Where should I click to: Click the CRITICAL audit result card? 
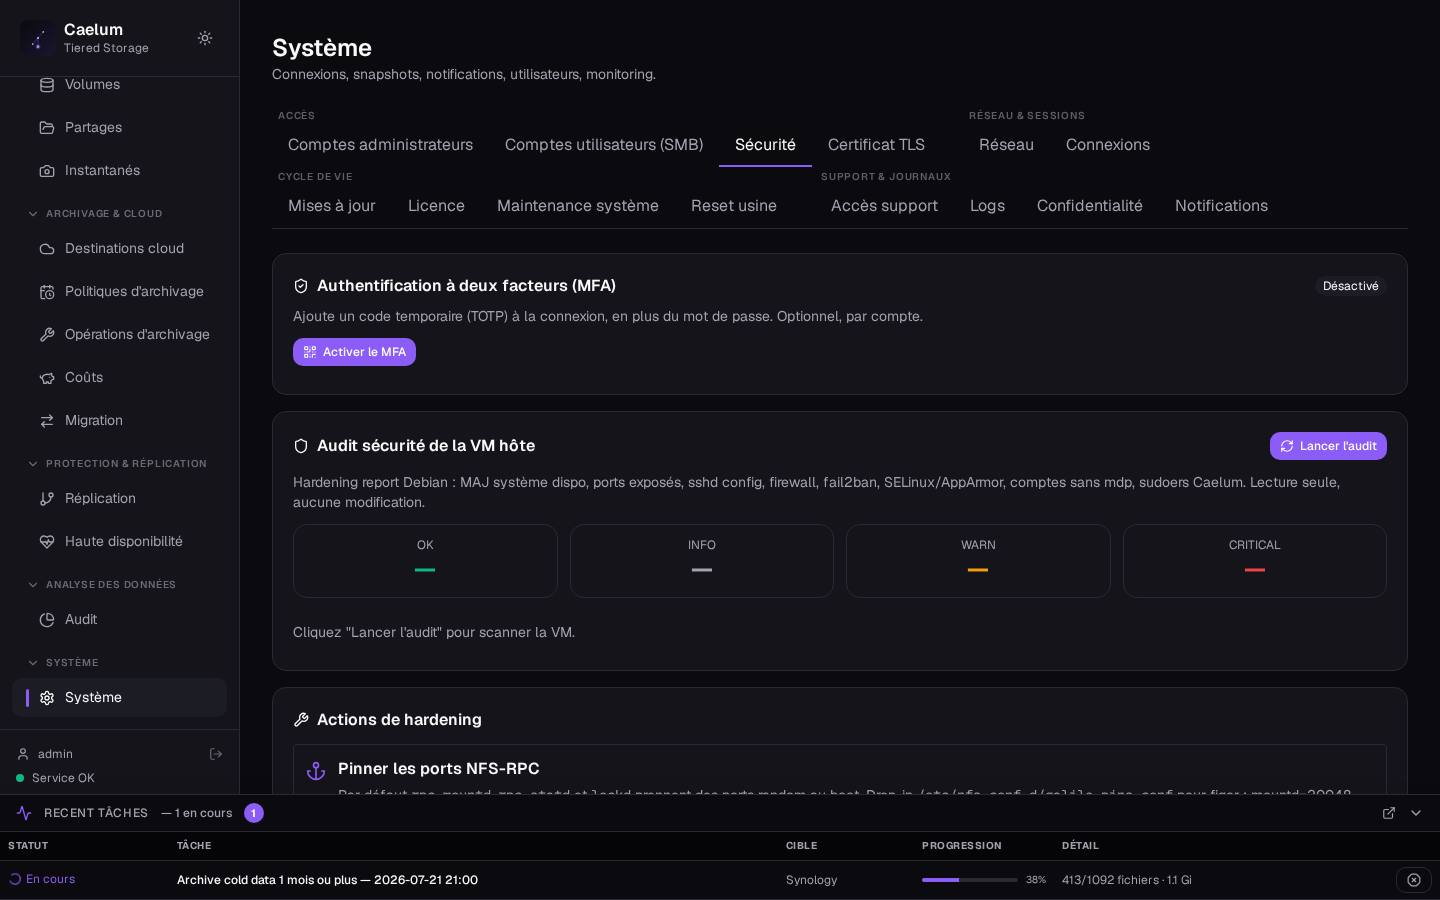click(x=1255, y=561)
